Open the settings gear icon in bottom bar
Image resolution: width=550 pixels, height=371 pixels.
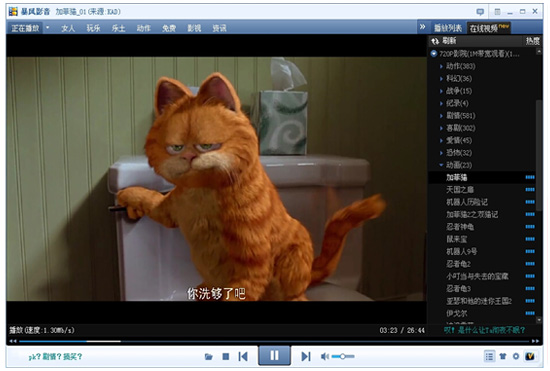click(516, 356)
